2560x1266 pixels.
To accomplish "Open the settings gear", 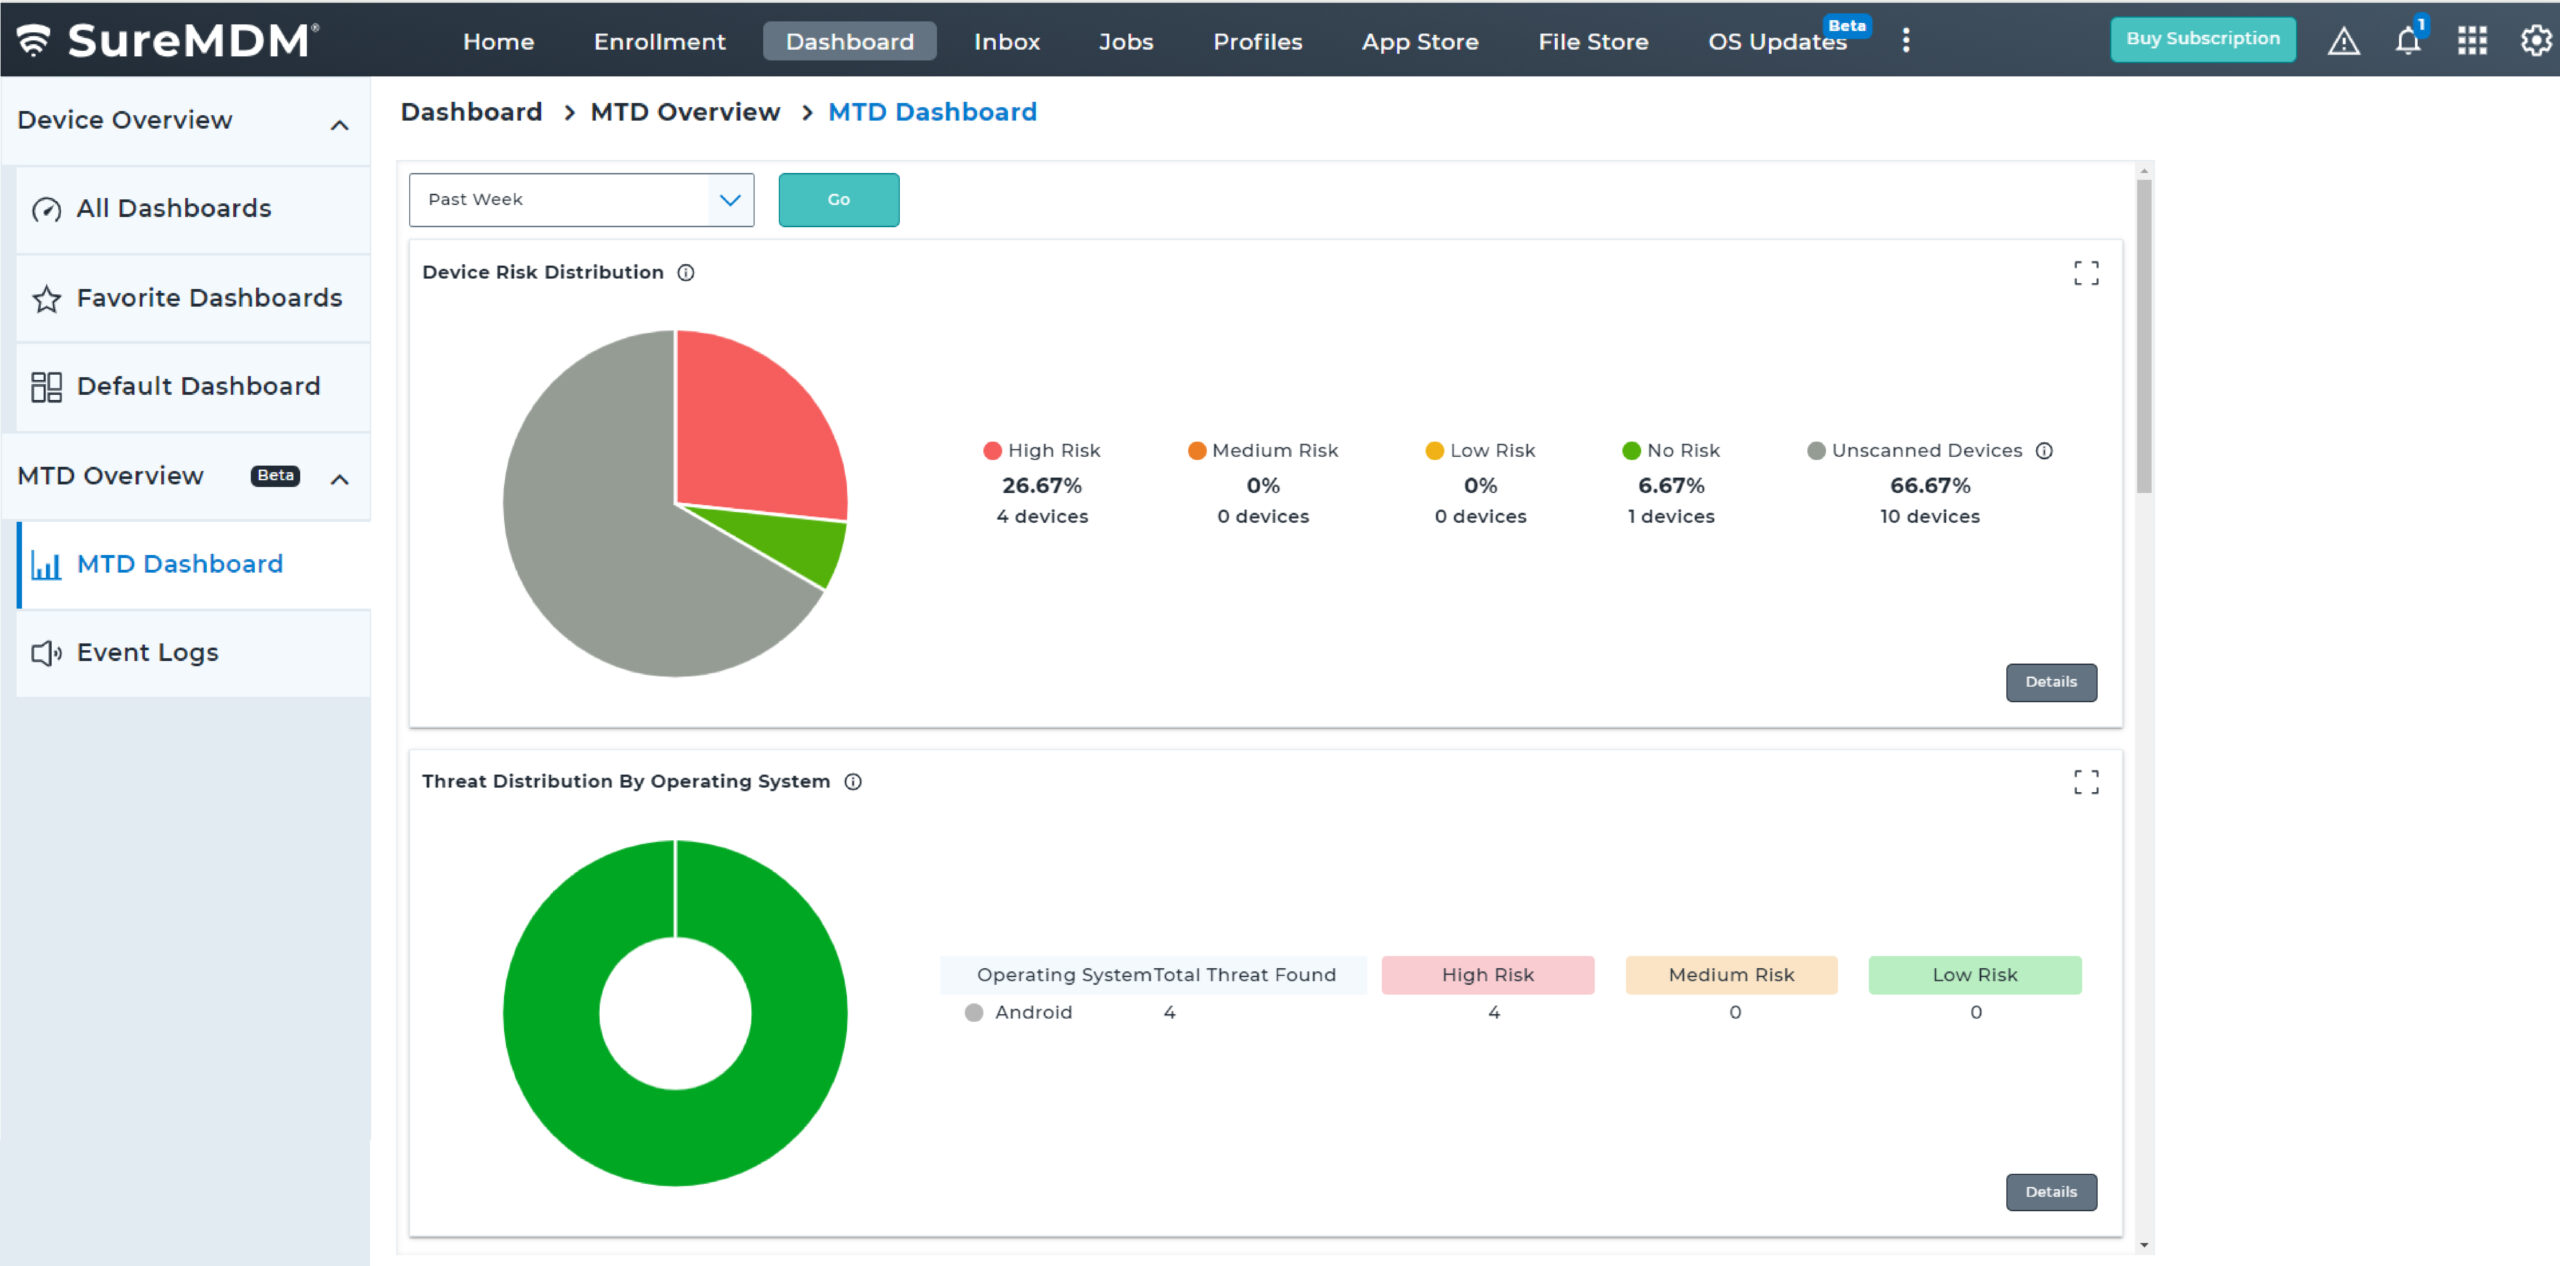I will 2536,41.
